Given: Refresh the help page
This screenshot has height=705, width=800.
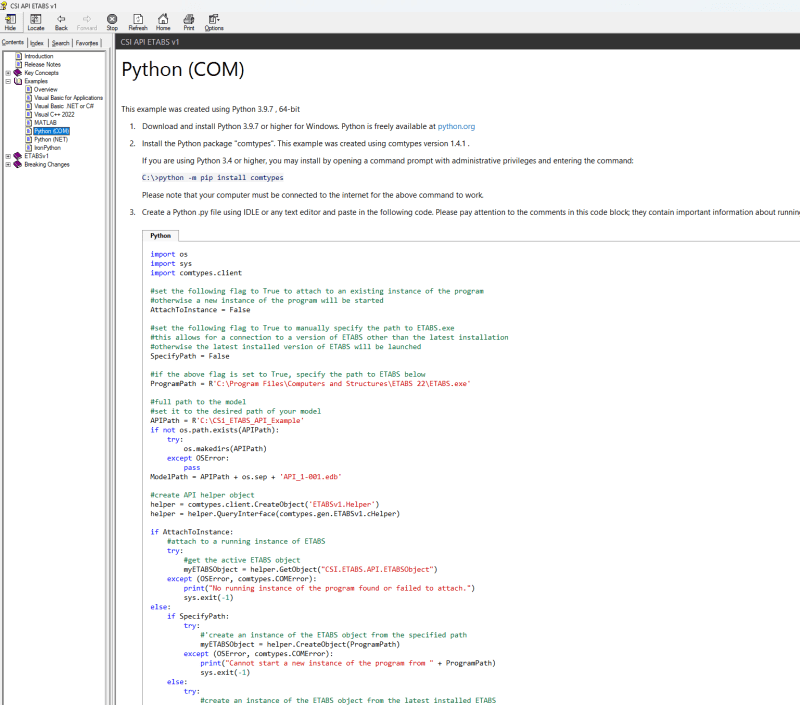Looking at the screenshot, I should pyautogui.click(x=138, y=22).
